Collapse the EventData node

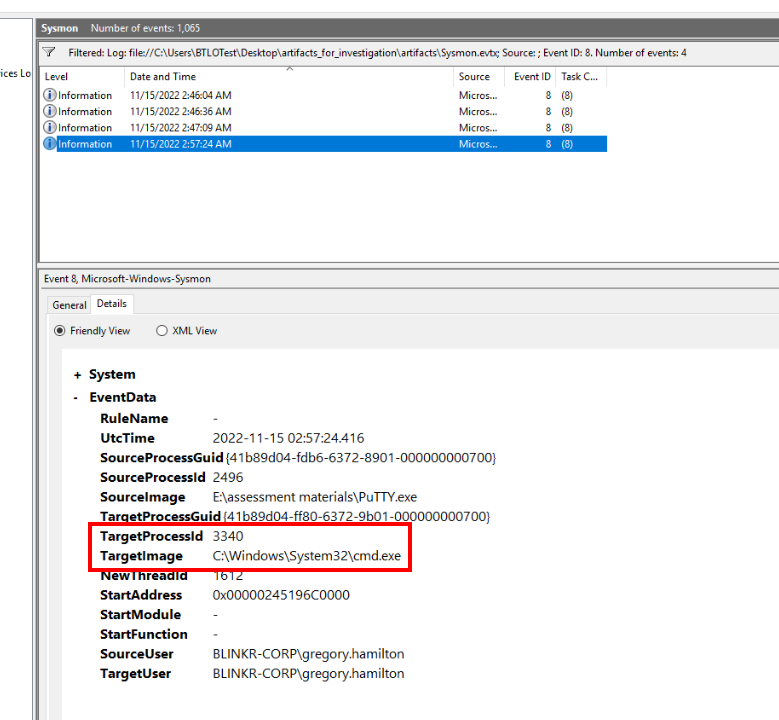click(76, 398)
